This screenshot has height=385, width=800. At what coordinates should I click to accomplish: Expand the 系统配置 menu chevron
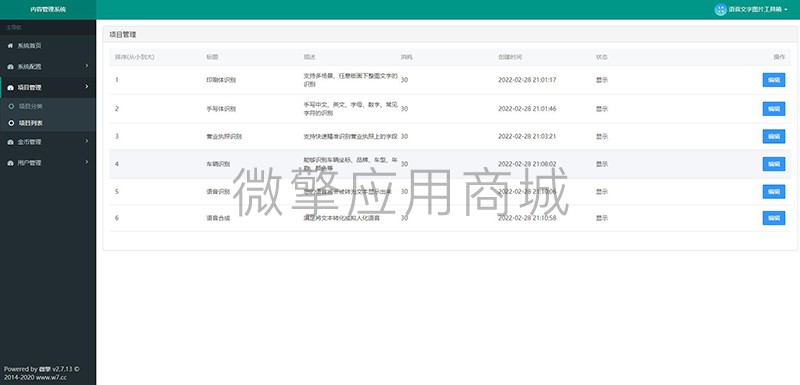pos(87,66)
